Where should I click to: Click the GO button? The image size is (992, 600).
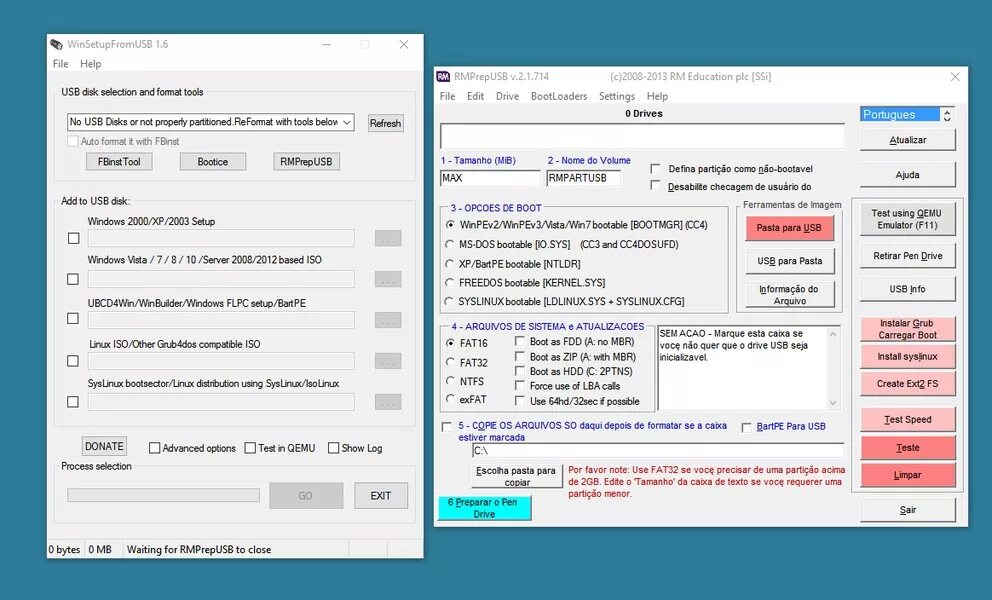pyautogui.click(x=306, y=496)
